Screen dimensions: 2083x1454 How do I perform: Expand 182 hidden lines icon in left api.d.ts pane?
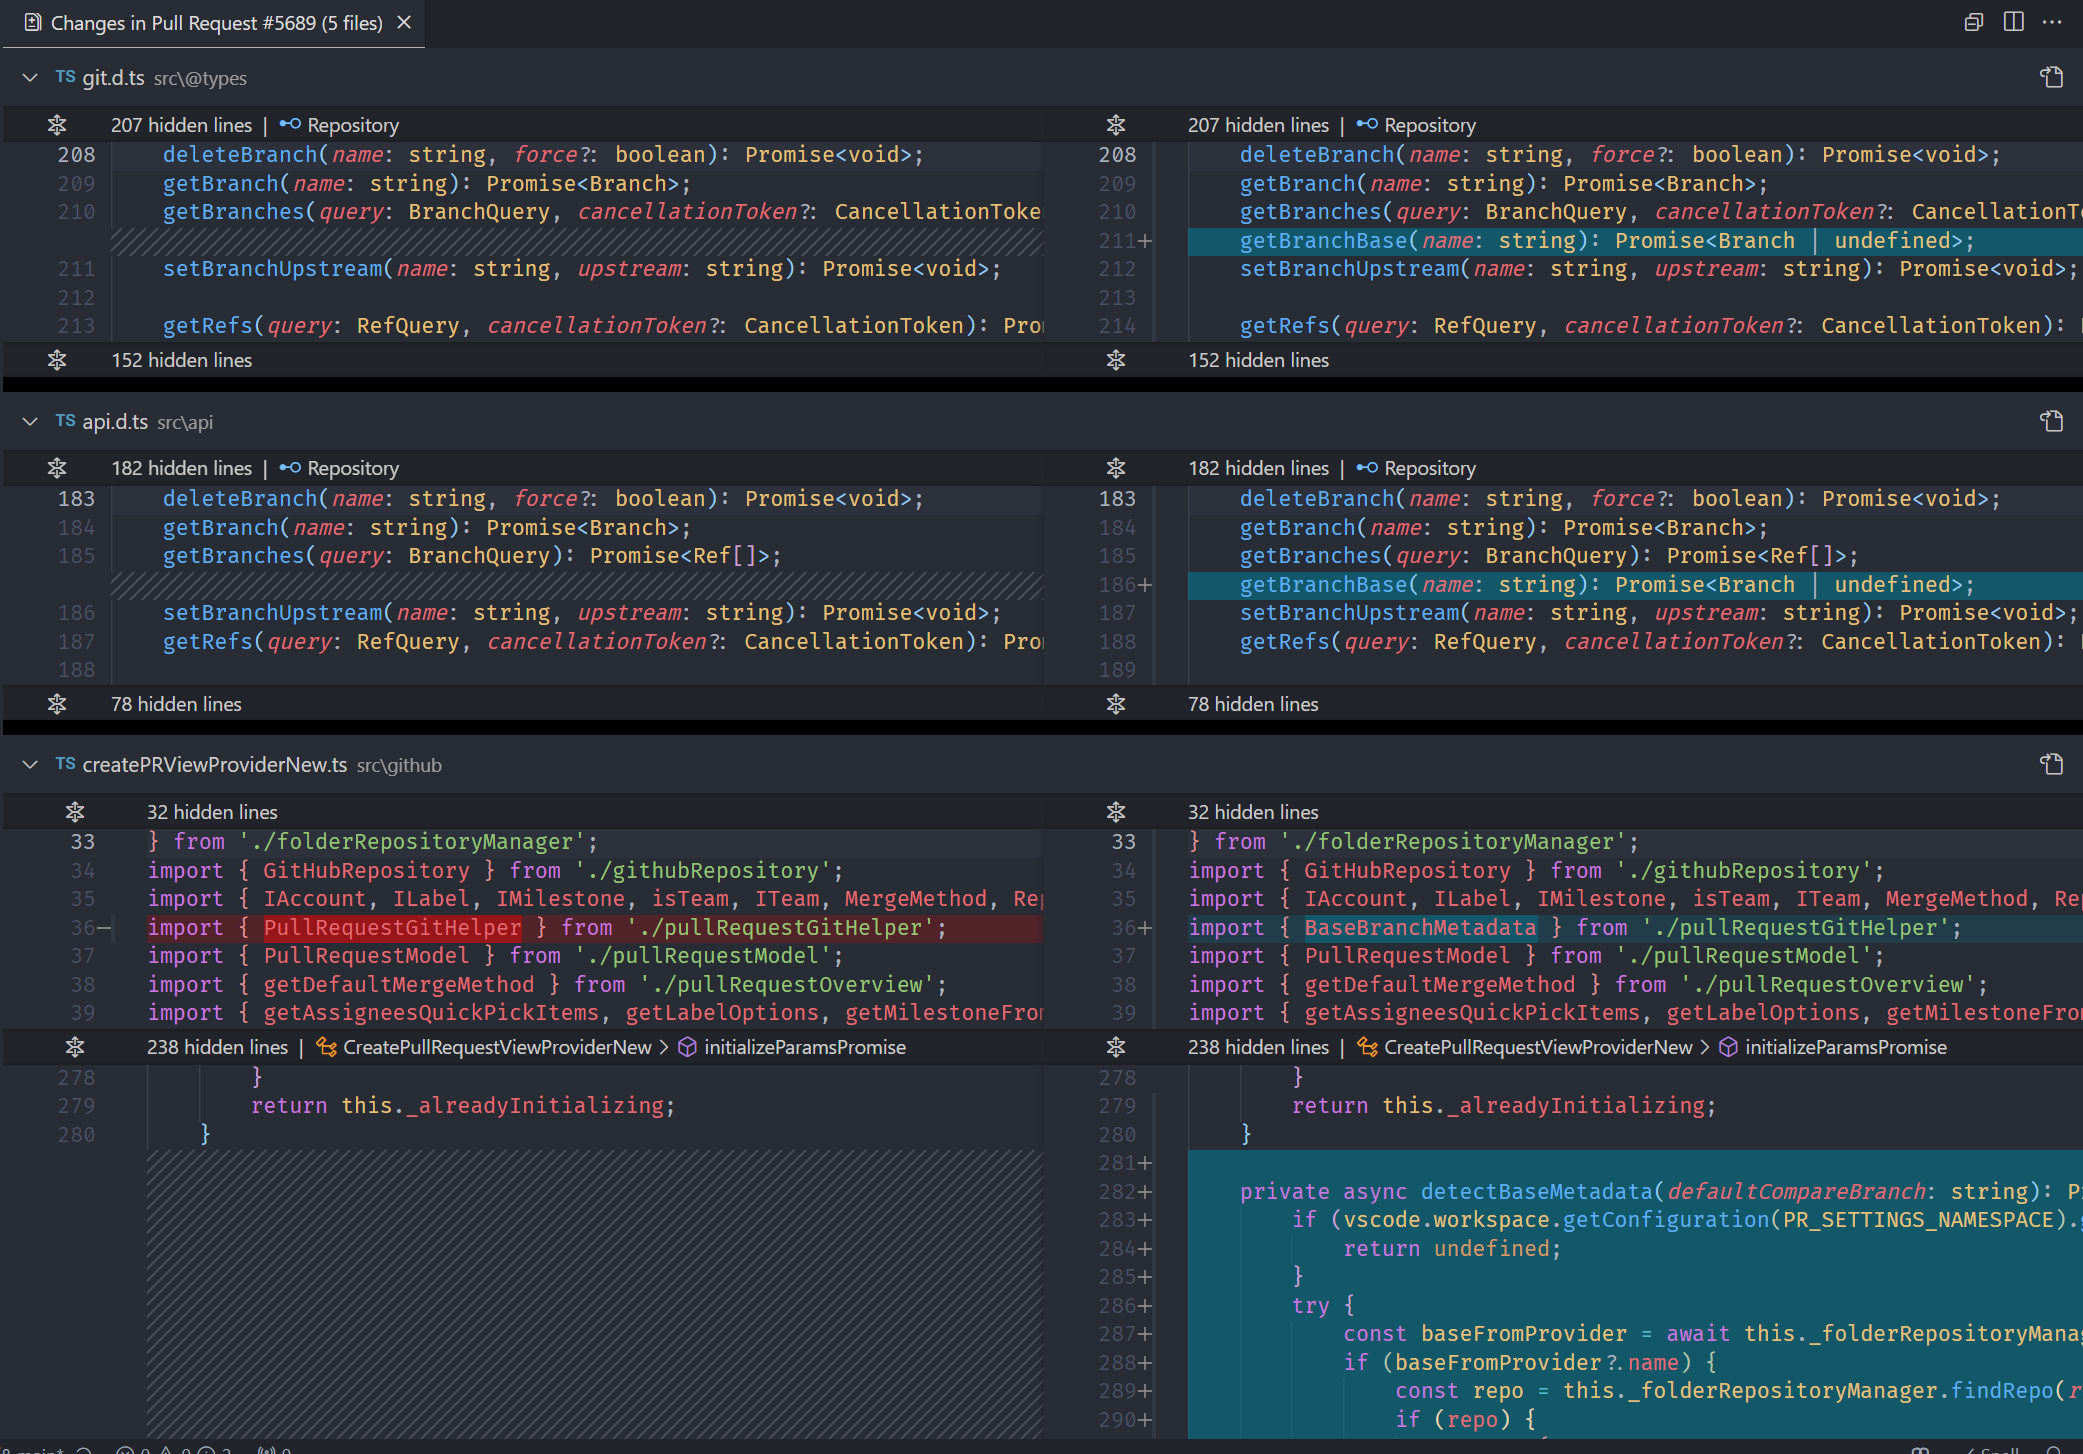[x=57, y=468]
